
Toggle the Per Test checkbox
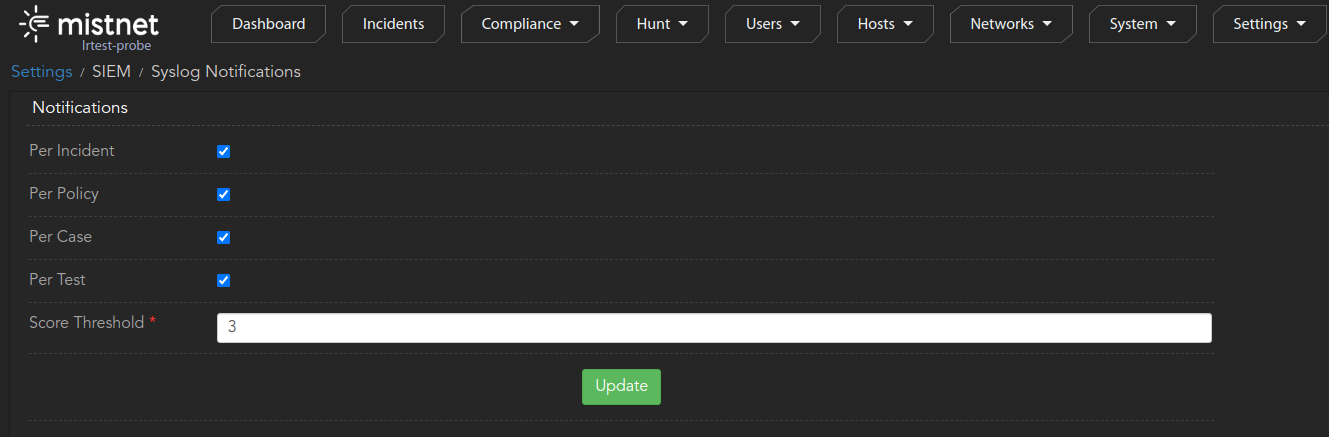224,281
